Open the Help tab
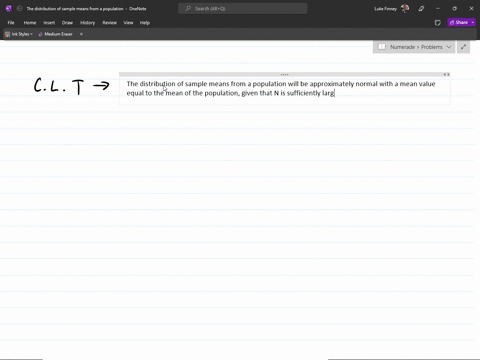 145,23
